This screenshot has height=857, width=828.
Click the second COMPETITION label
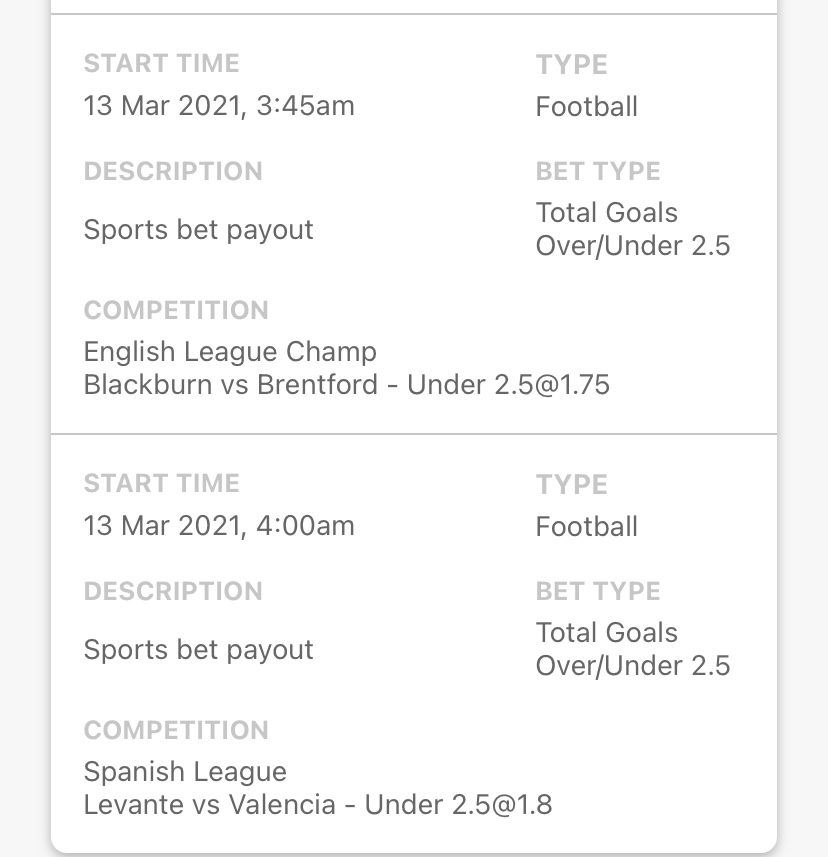click(x=176, y=730)
